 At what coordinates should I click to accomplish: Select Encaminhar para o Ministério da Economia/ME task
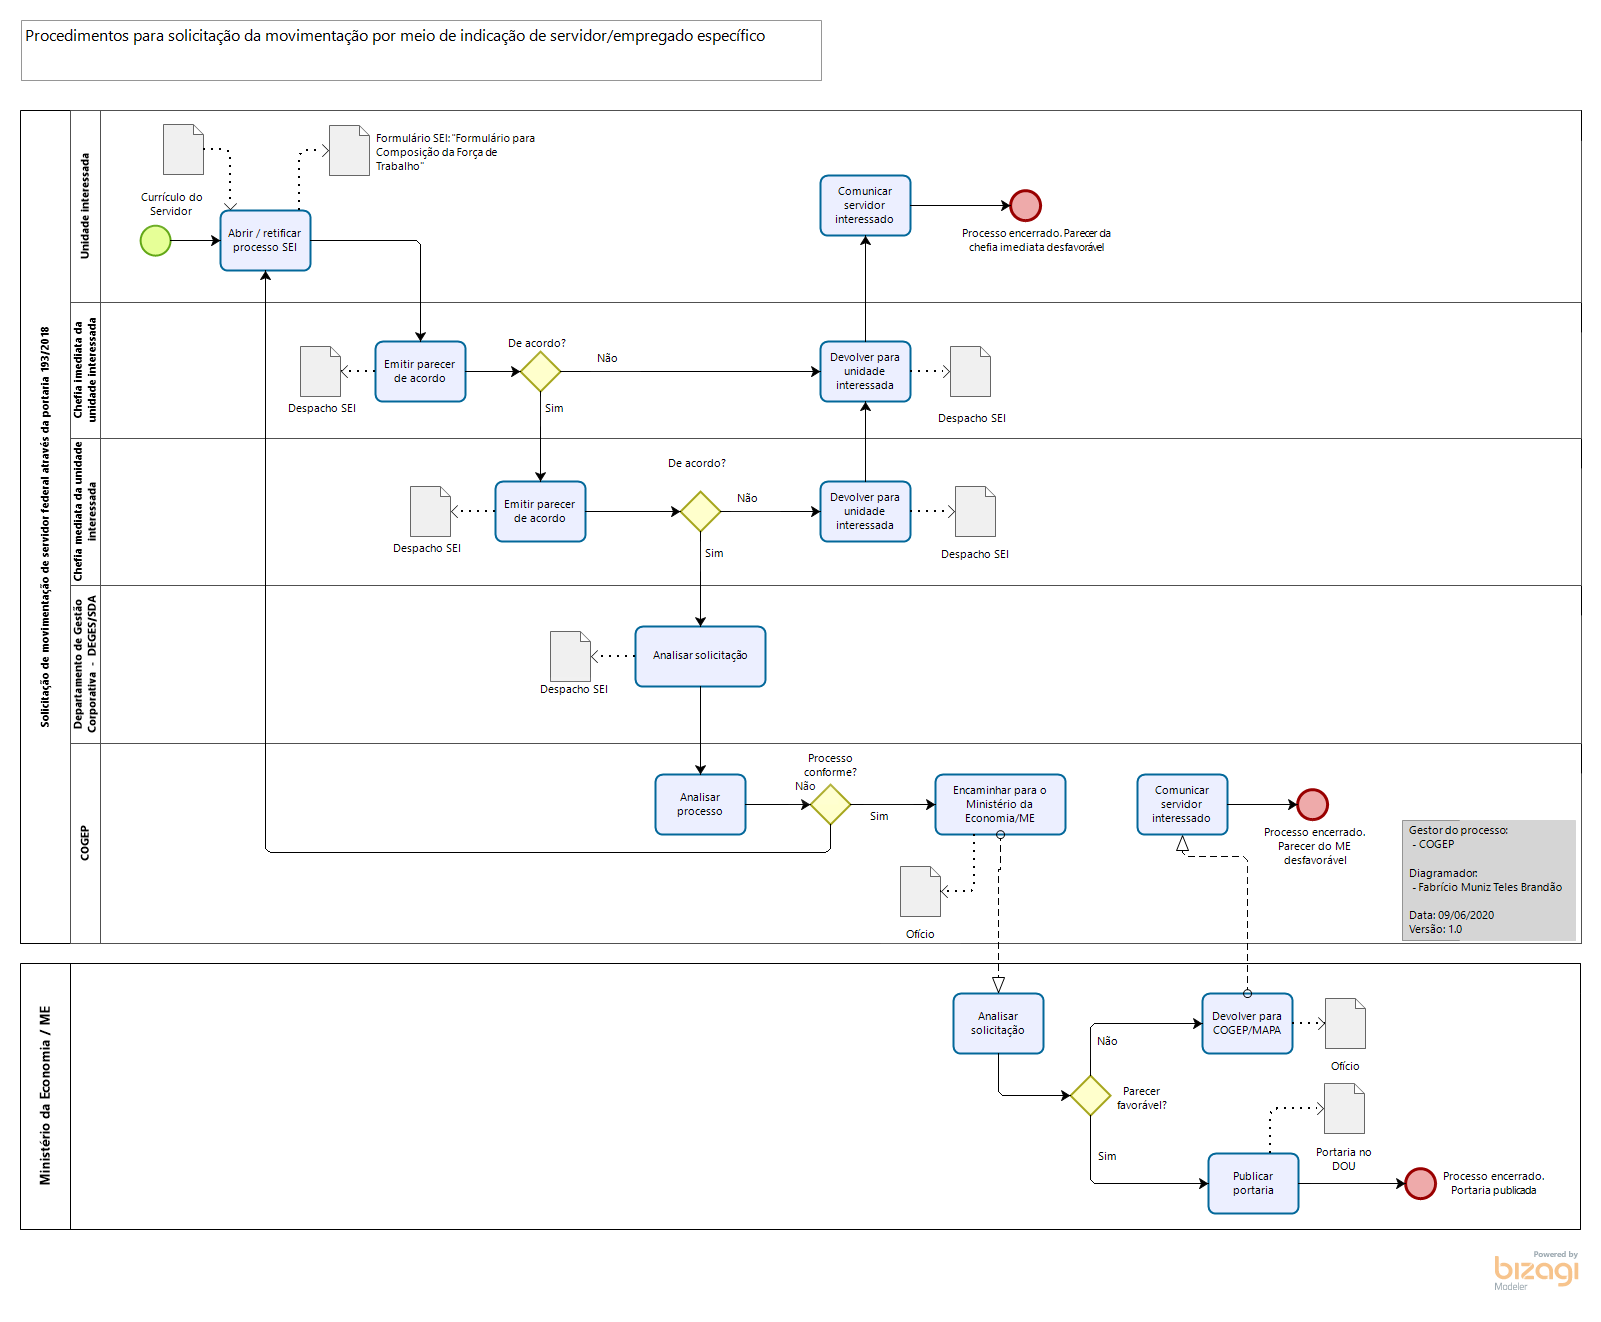(x=1000, y=804)
